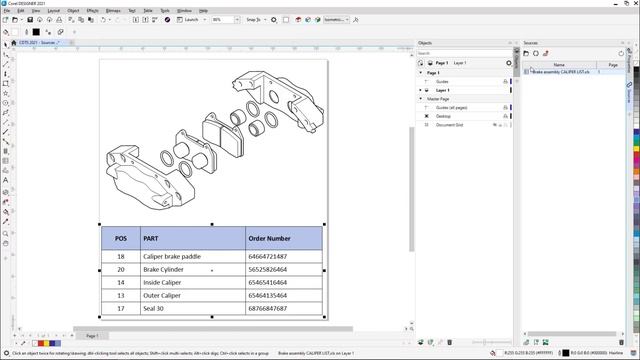Click the red break-link icon in Sources
This screenshot has width=640, height=360.
tap(546, 53)
